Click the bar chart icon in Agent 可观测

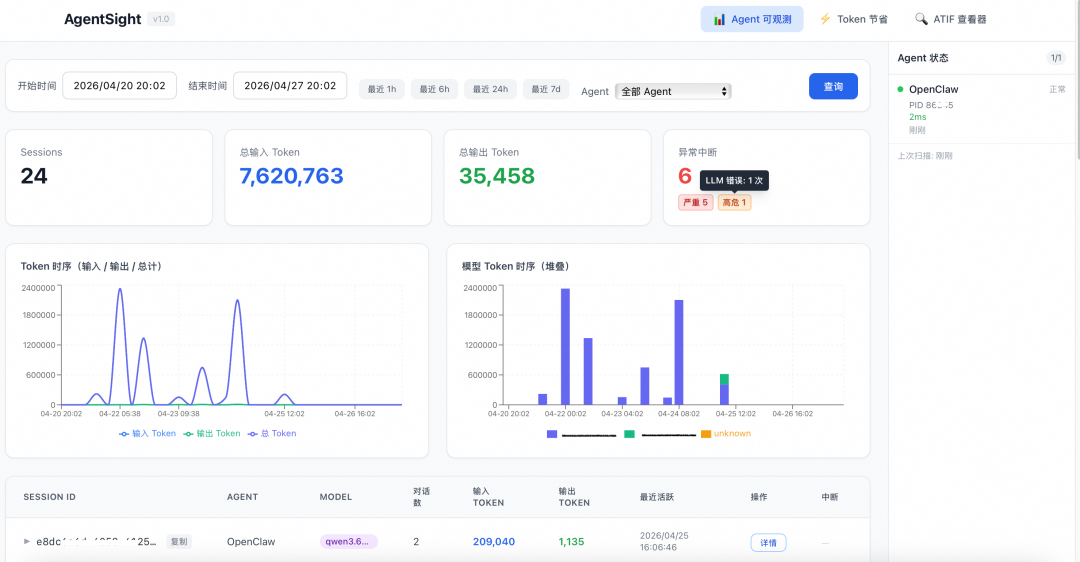[x=719, y=19]
